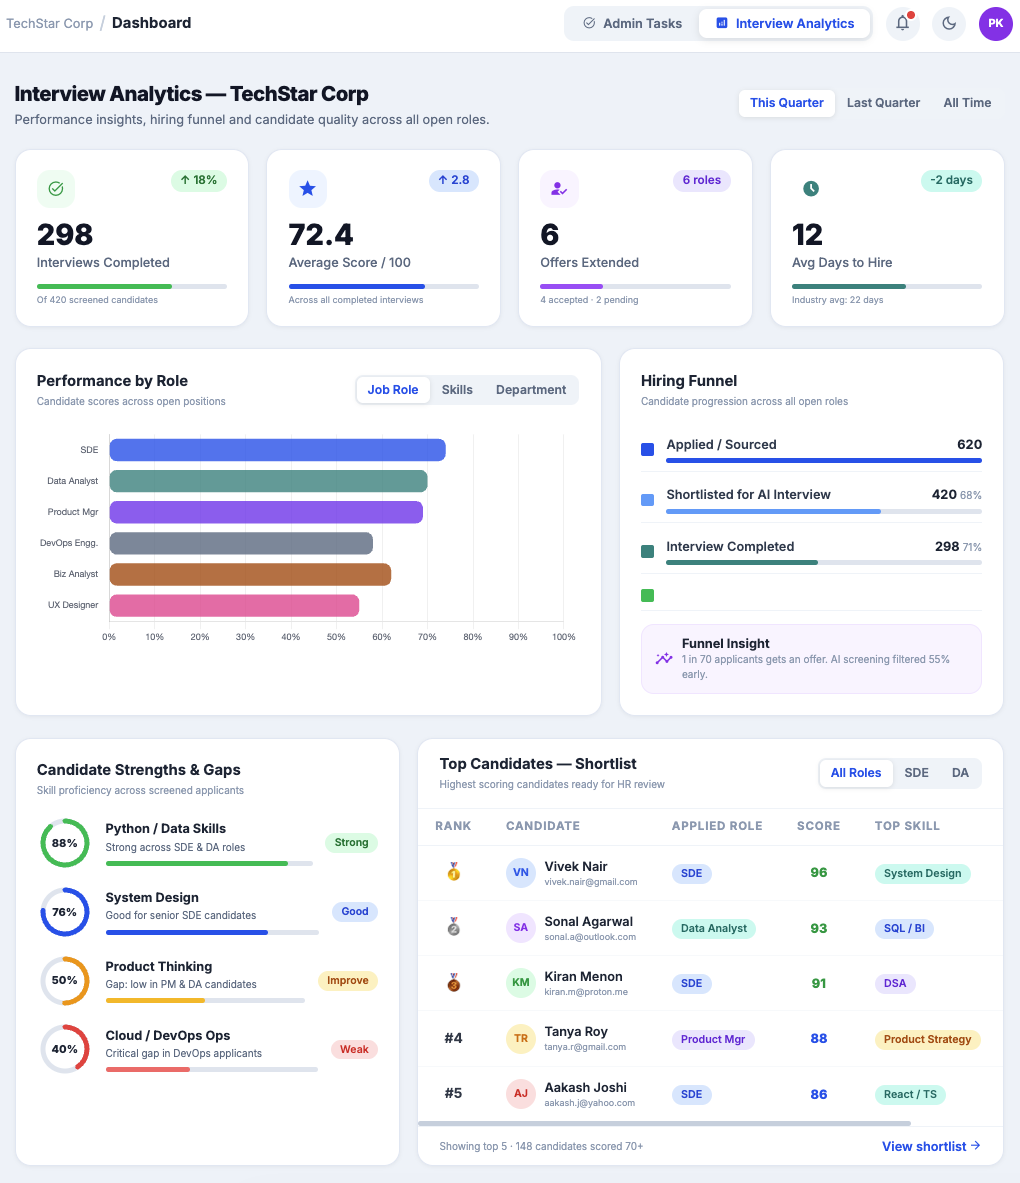1020x1183 pixels.
Task: Click the 88% Python skills ring
Action: [64, 843]
